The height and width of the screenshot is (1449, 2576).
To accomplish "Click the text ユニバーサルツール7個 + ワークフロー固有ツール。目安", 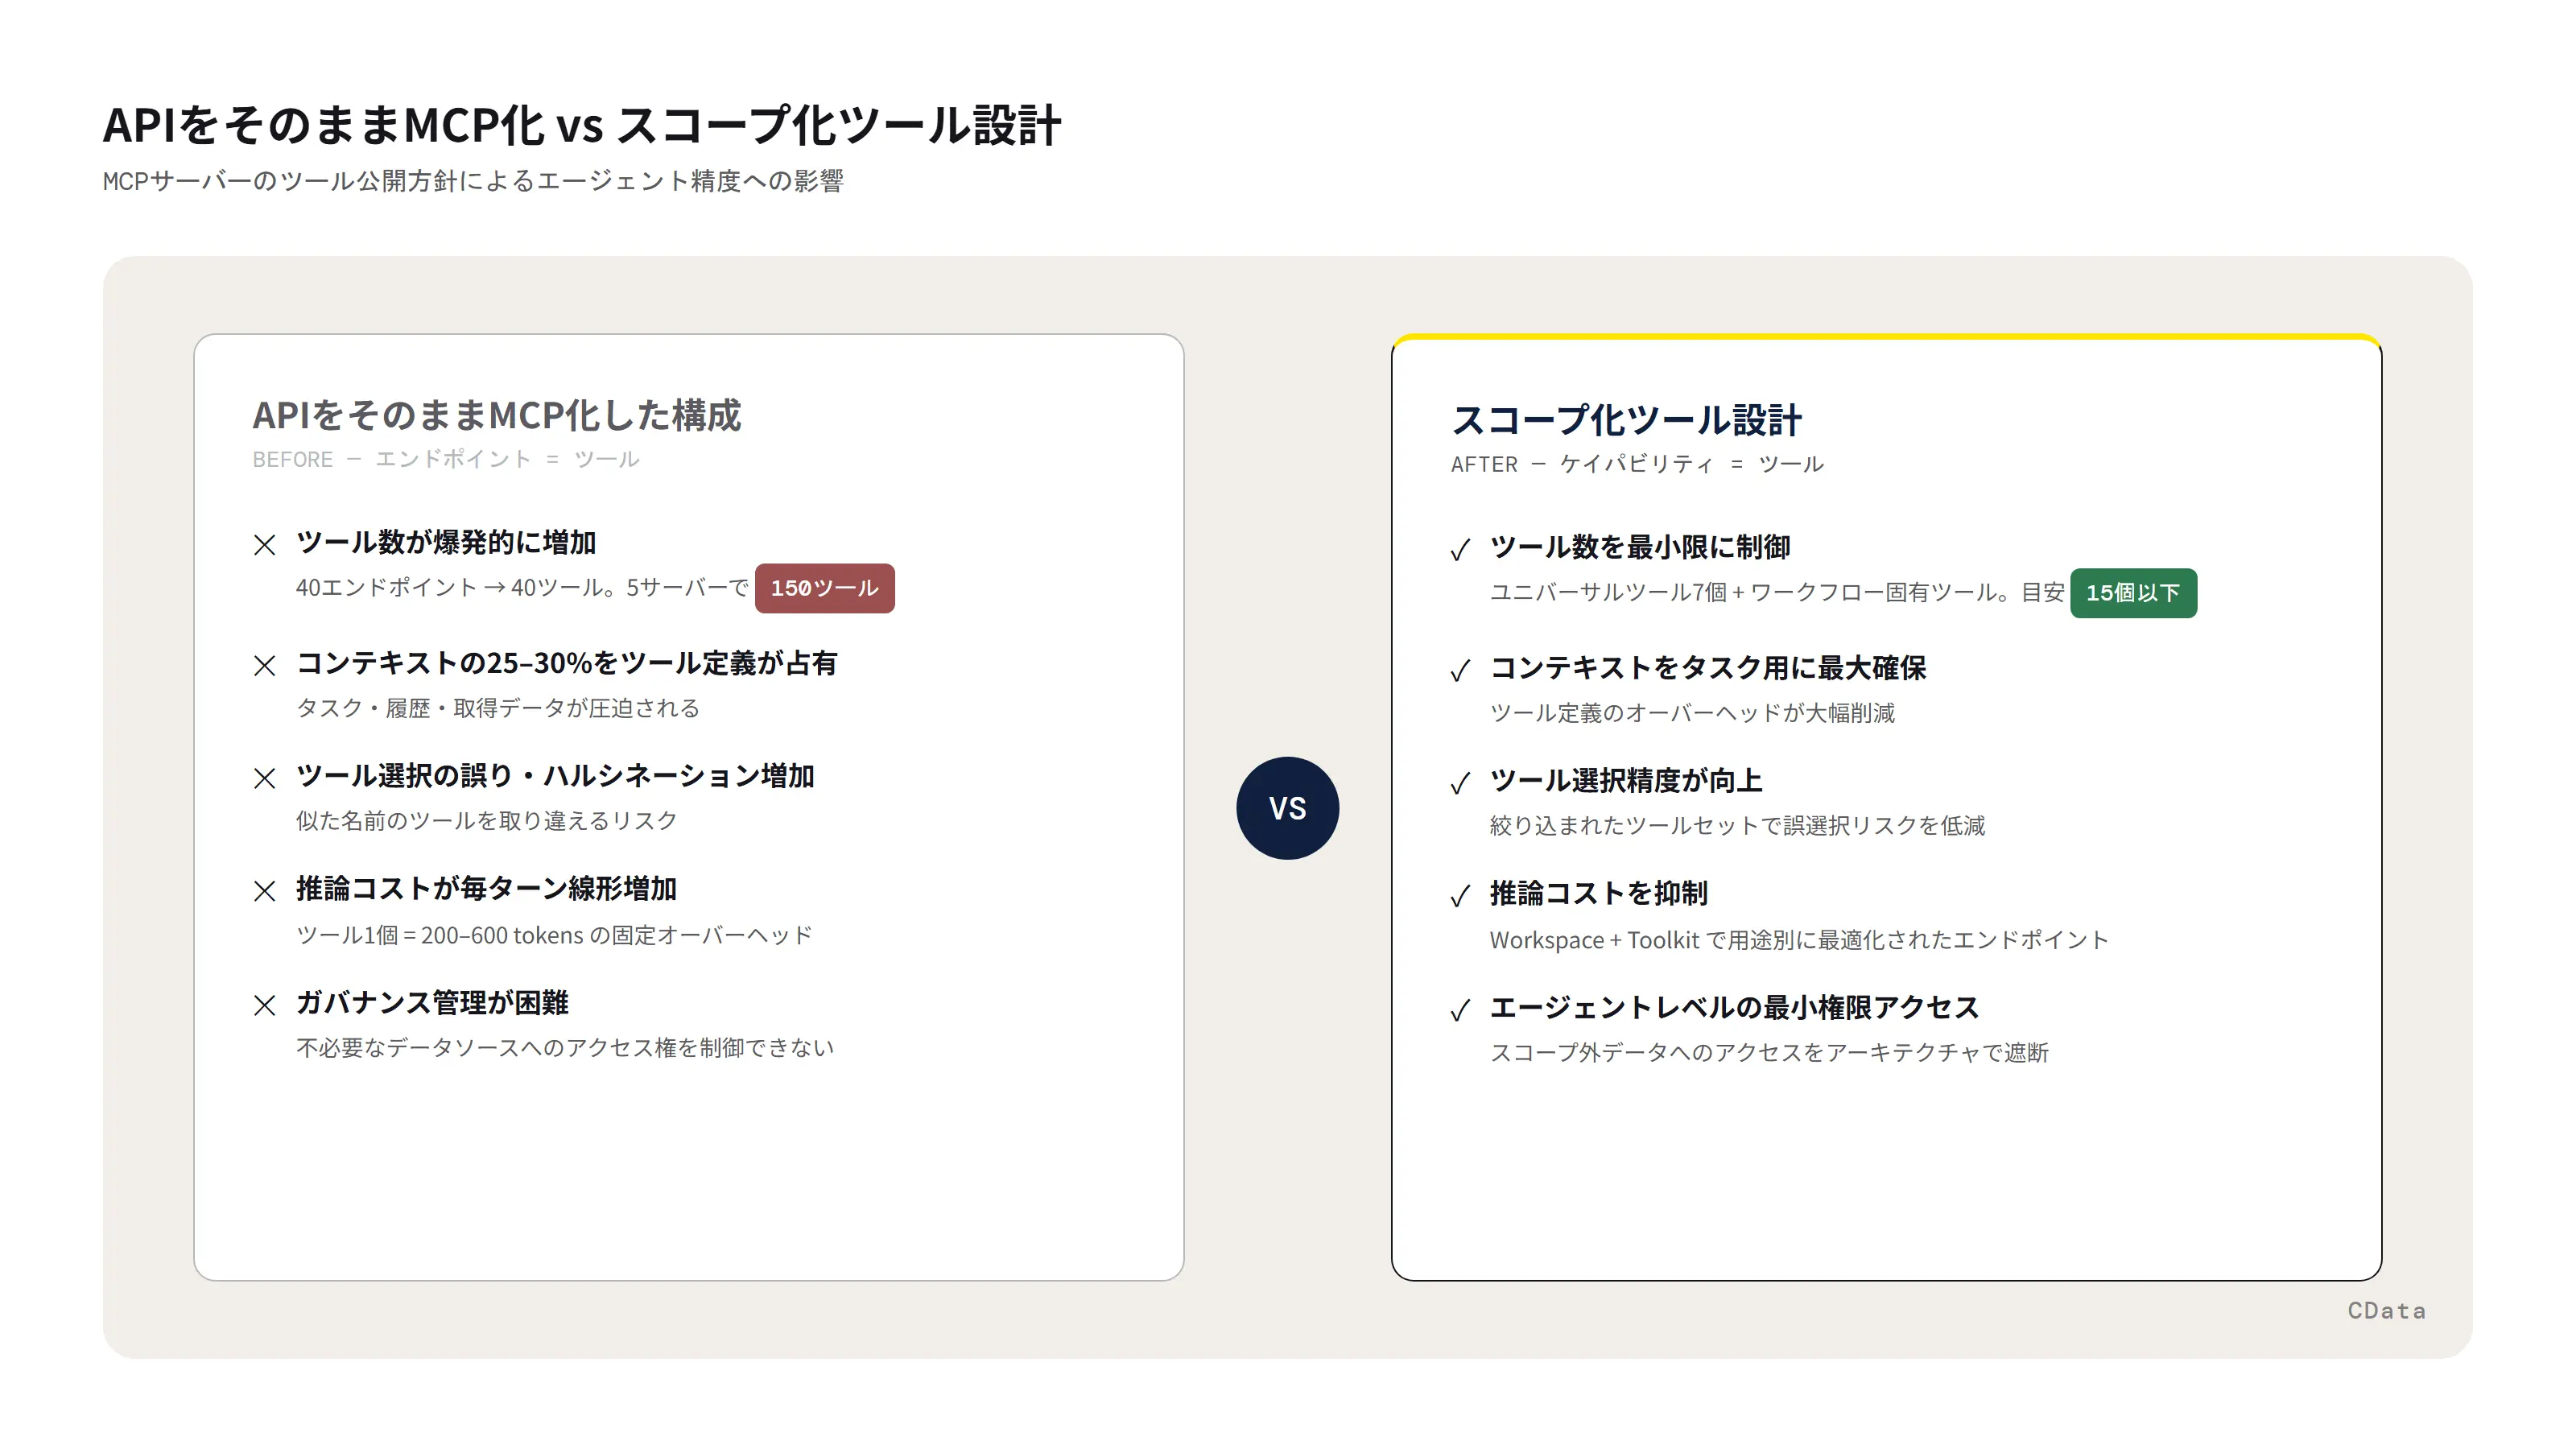I will 1777,593.
